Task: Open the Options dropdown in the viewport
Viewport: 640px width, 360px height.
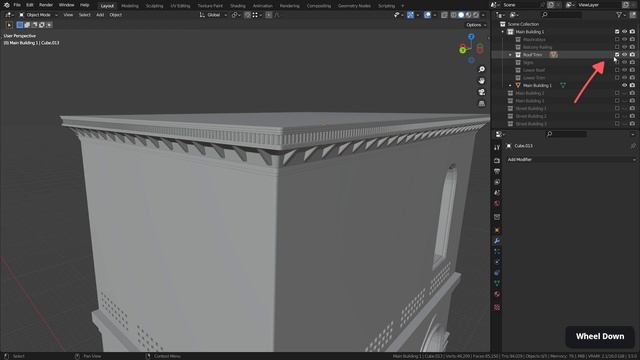Action: pyautogui.click(x=476, y=25)
